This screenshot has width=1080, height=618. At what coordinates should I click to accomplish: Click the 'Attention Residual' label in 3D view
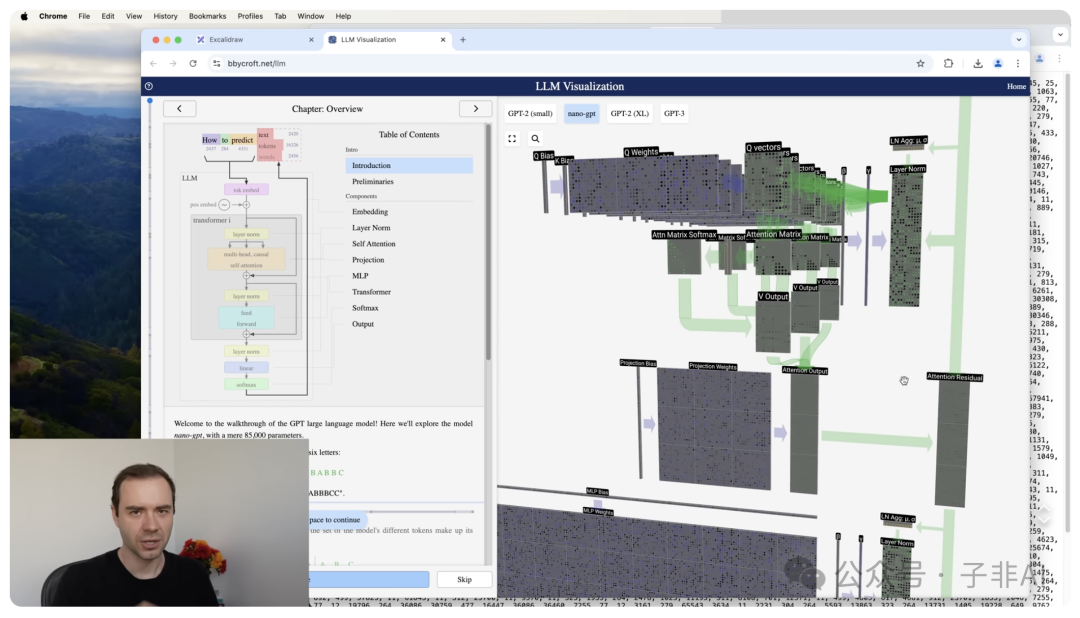coord(955,377)
